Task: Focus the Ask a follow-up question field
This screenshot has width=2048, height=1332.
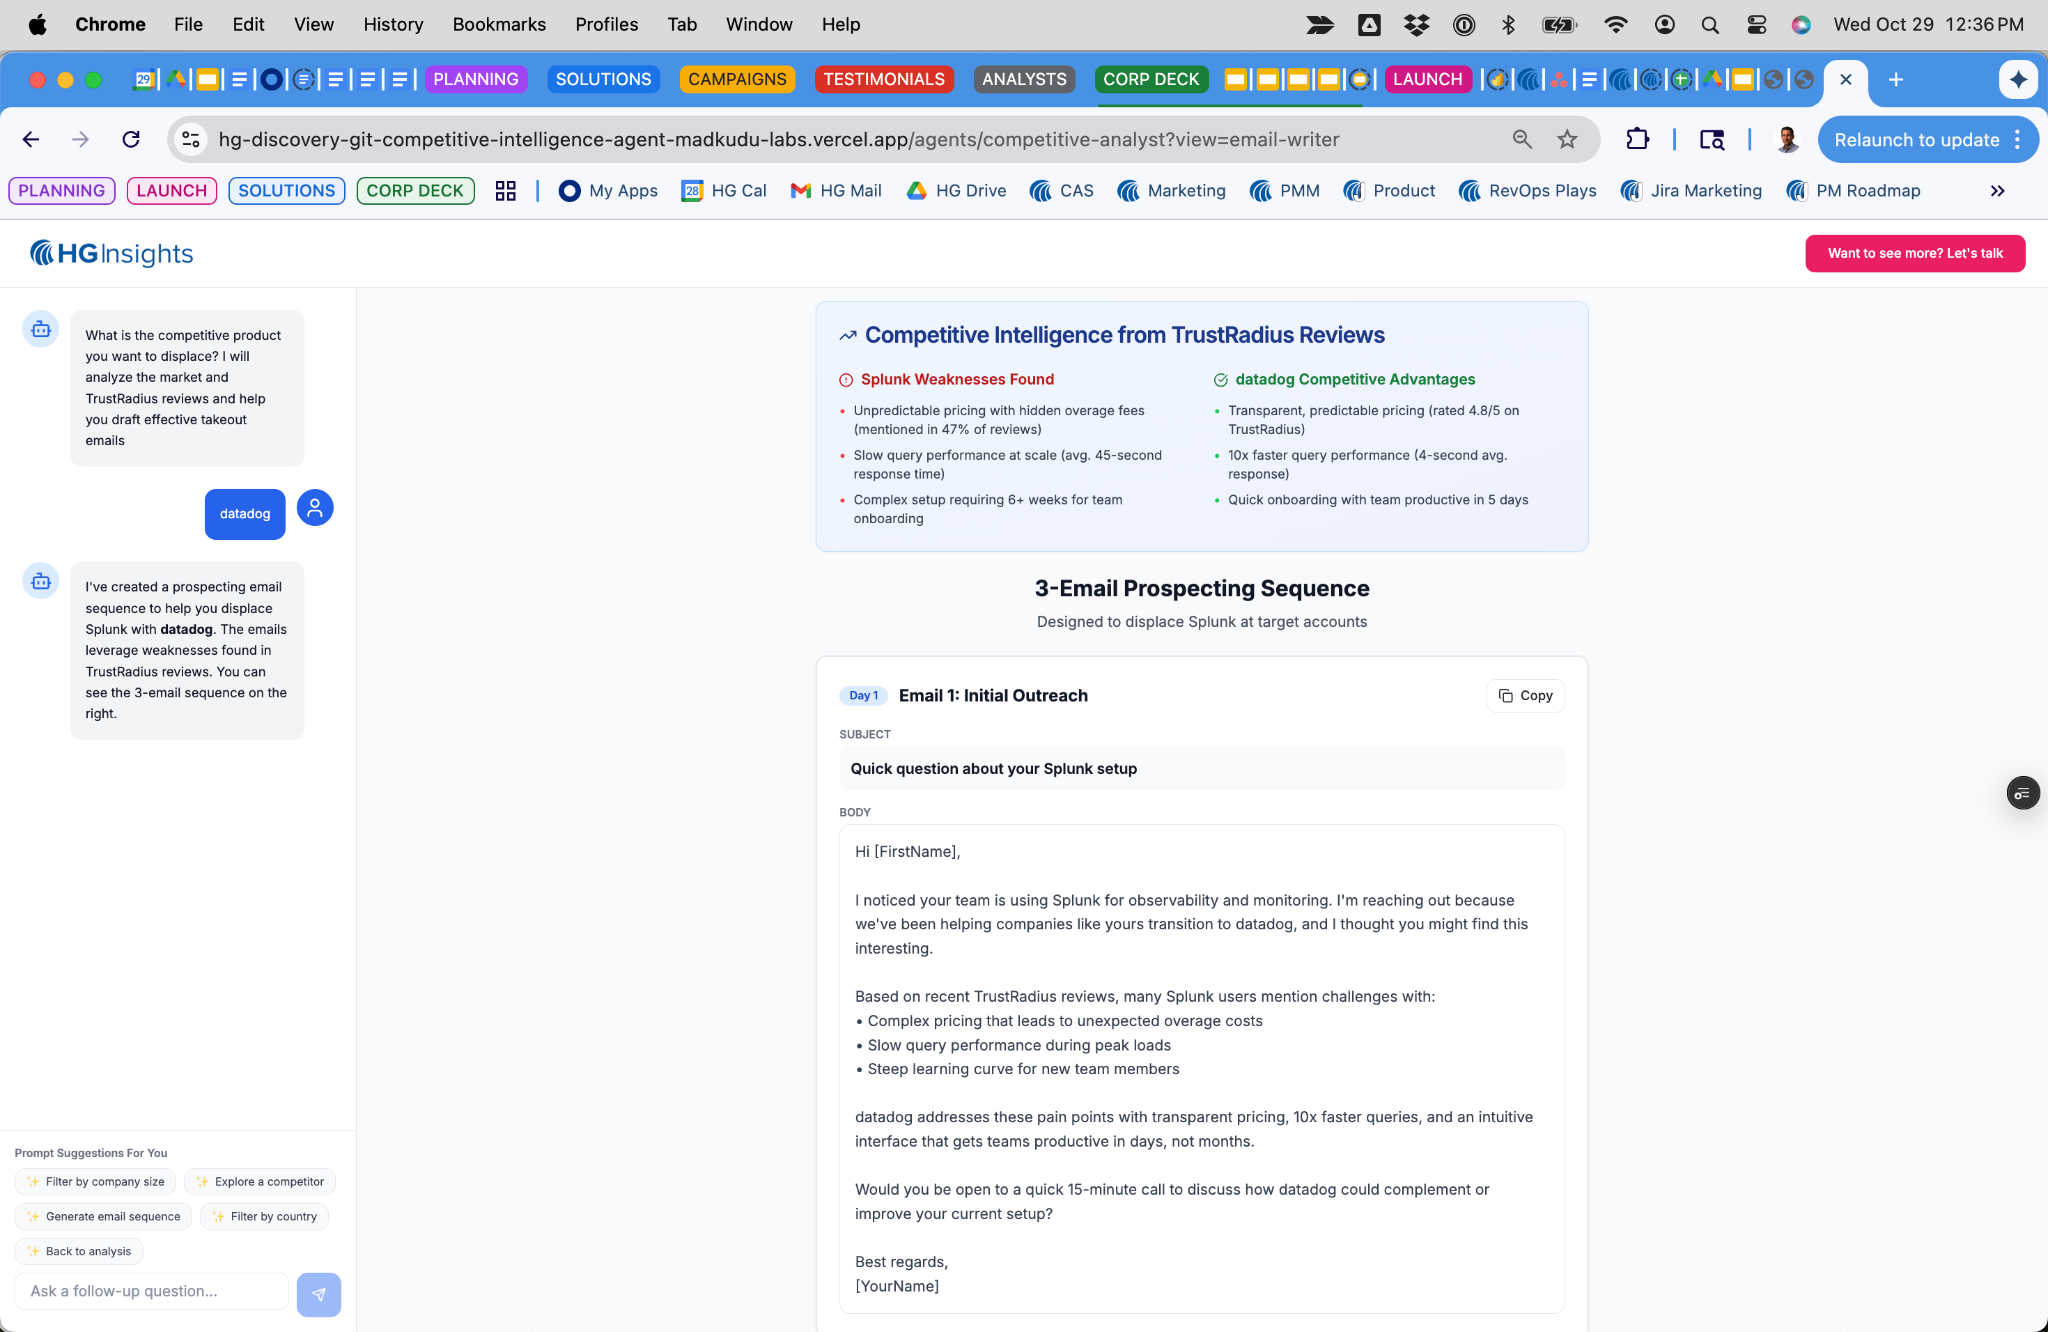Action: coord(152,1292)
